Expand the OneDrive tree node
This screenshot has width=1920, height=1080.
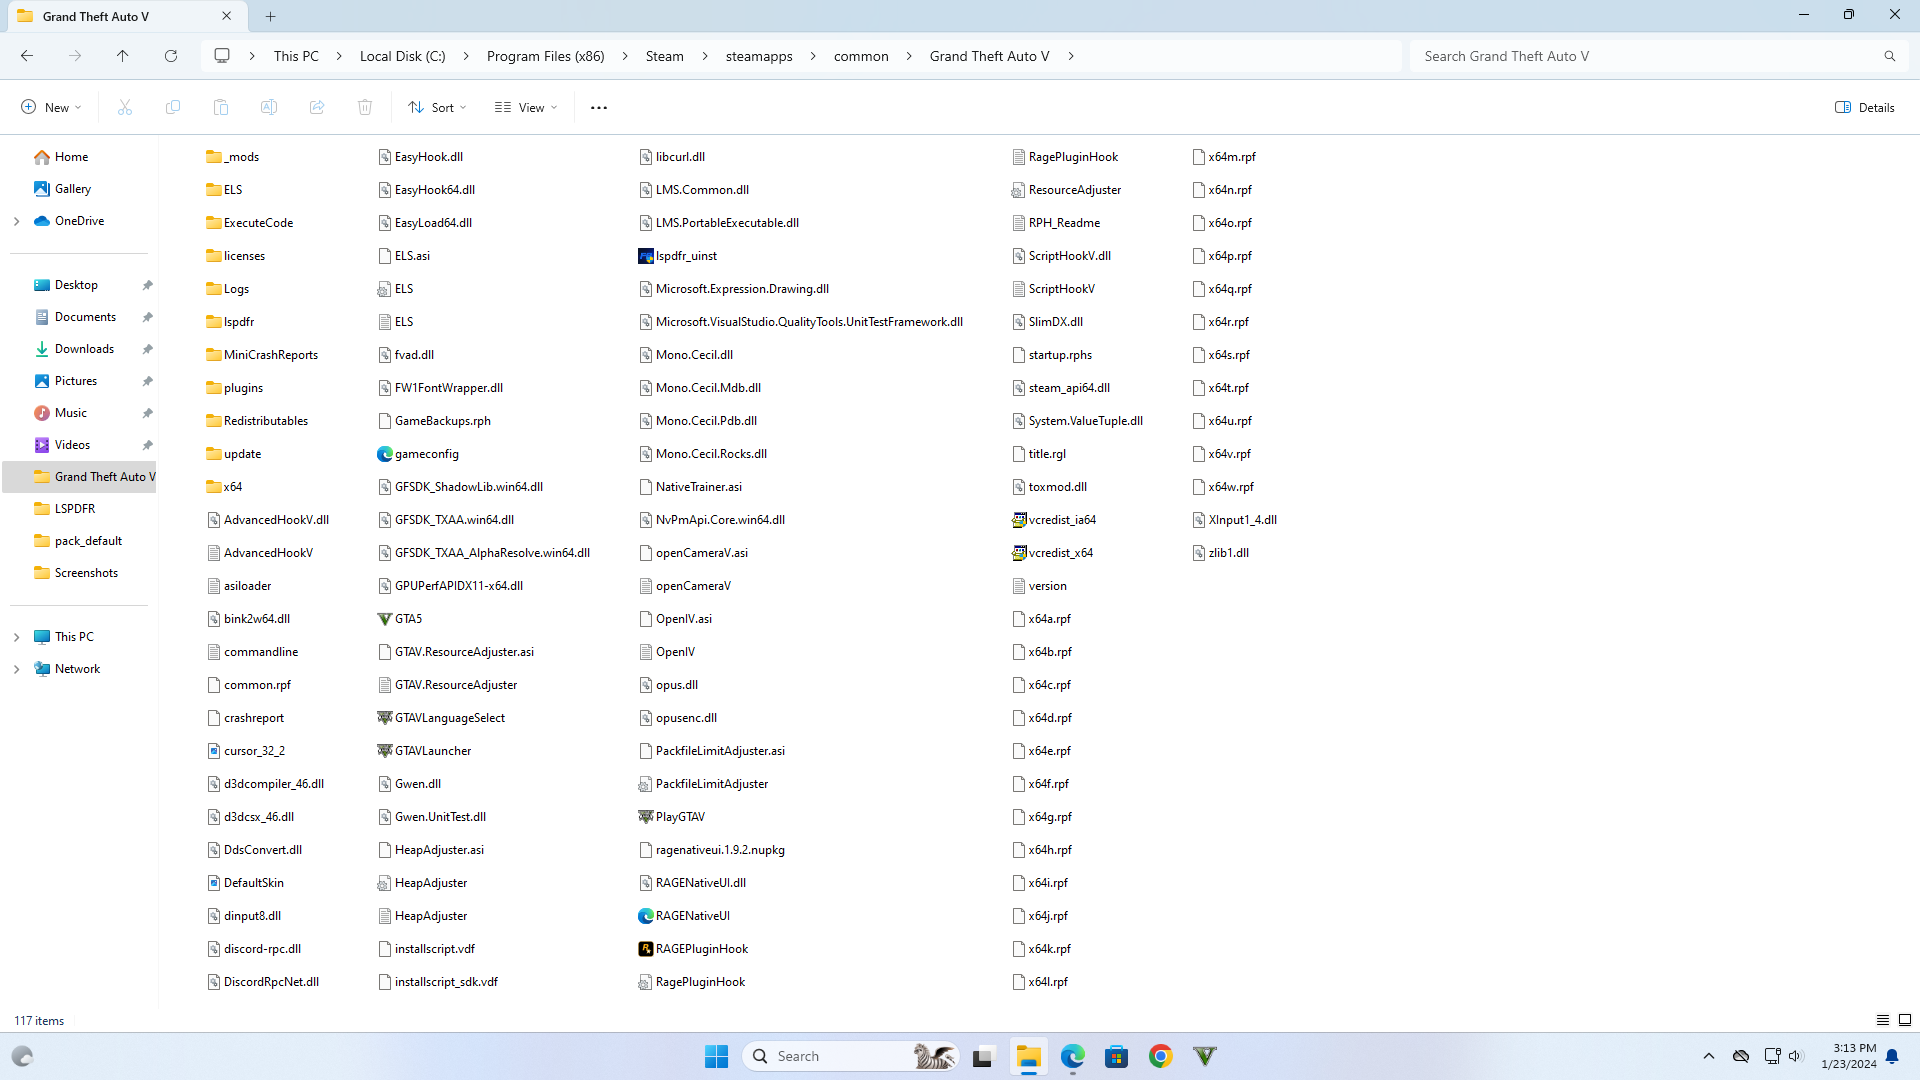coord(17,221)
